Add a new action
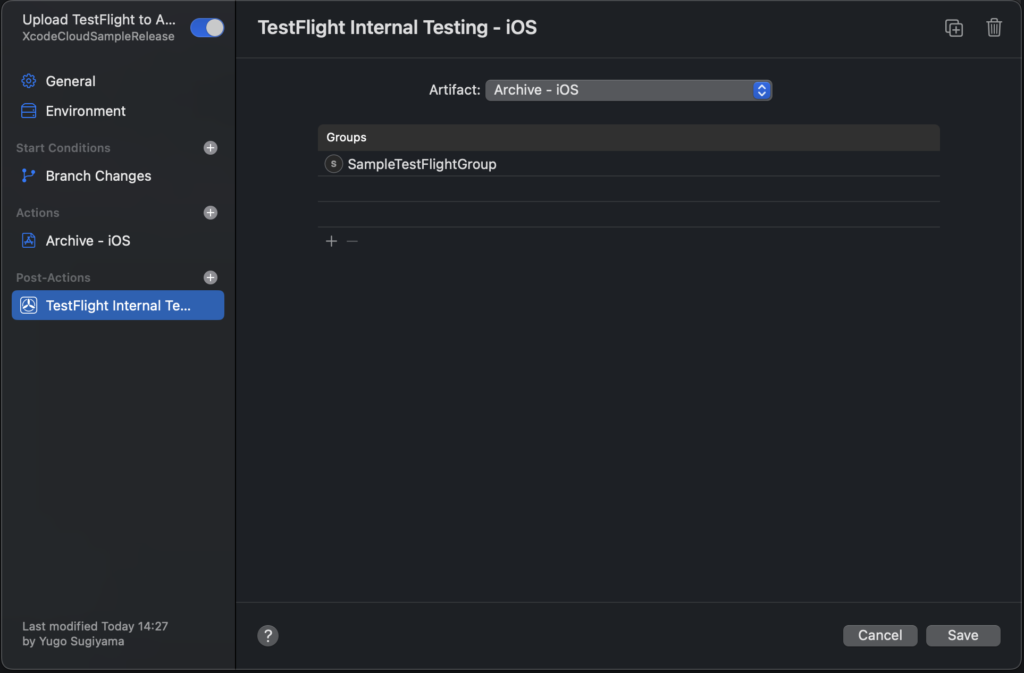The width and height of the screenshot is (1024, 673). click(x=210, y=213)
